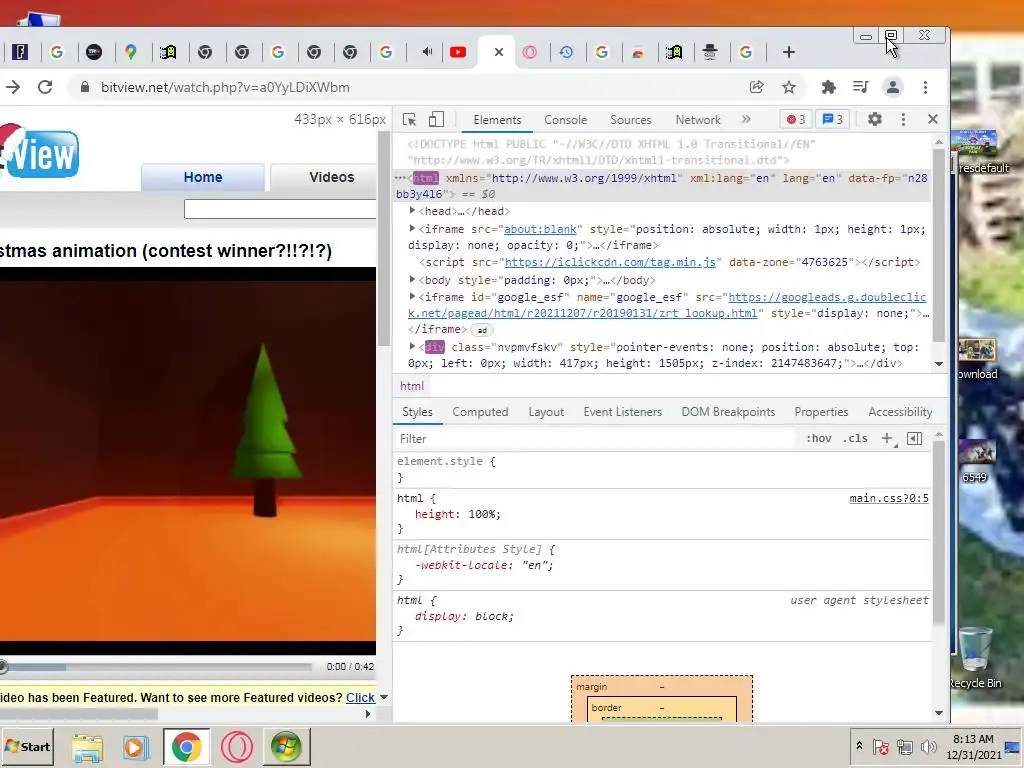
Task: Open the Extensions puzzle icon
Action: [x=828, y=87]
